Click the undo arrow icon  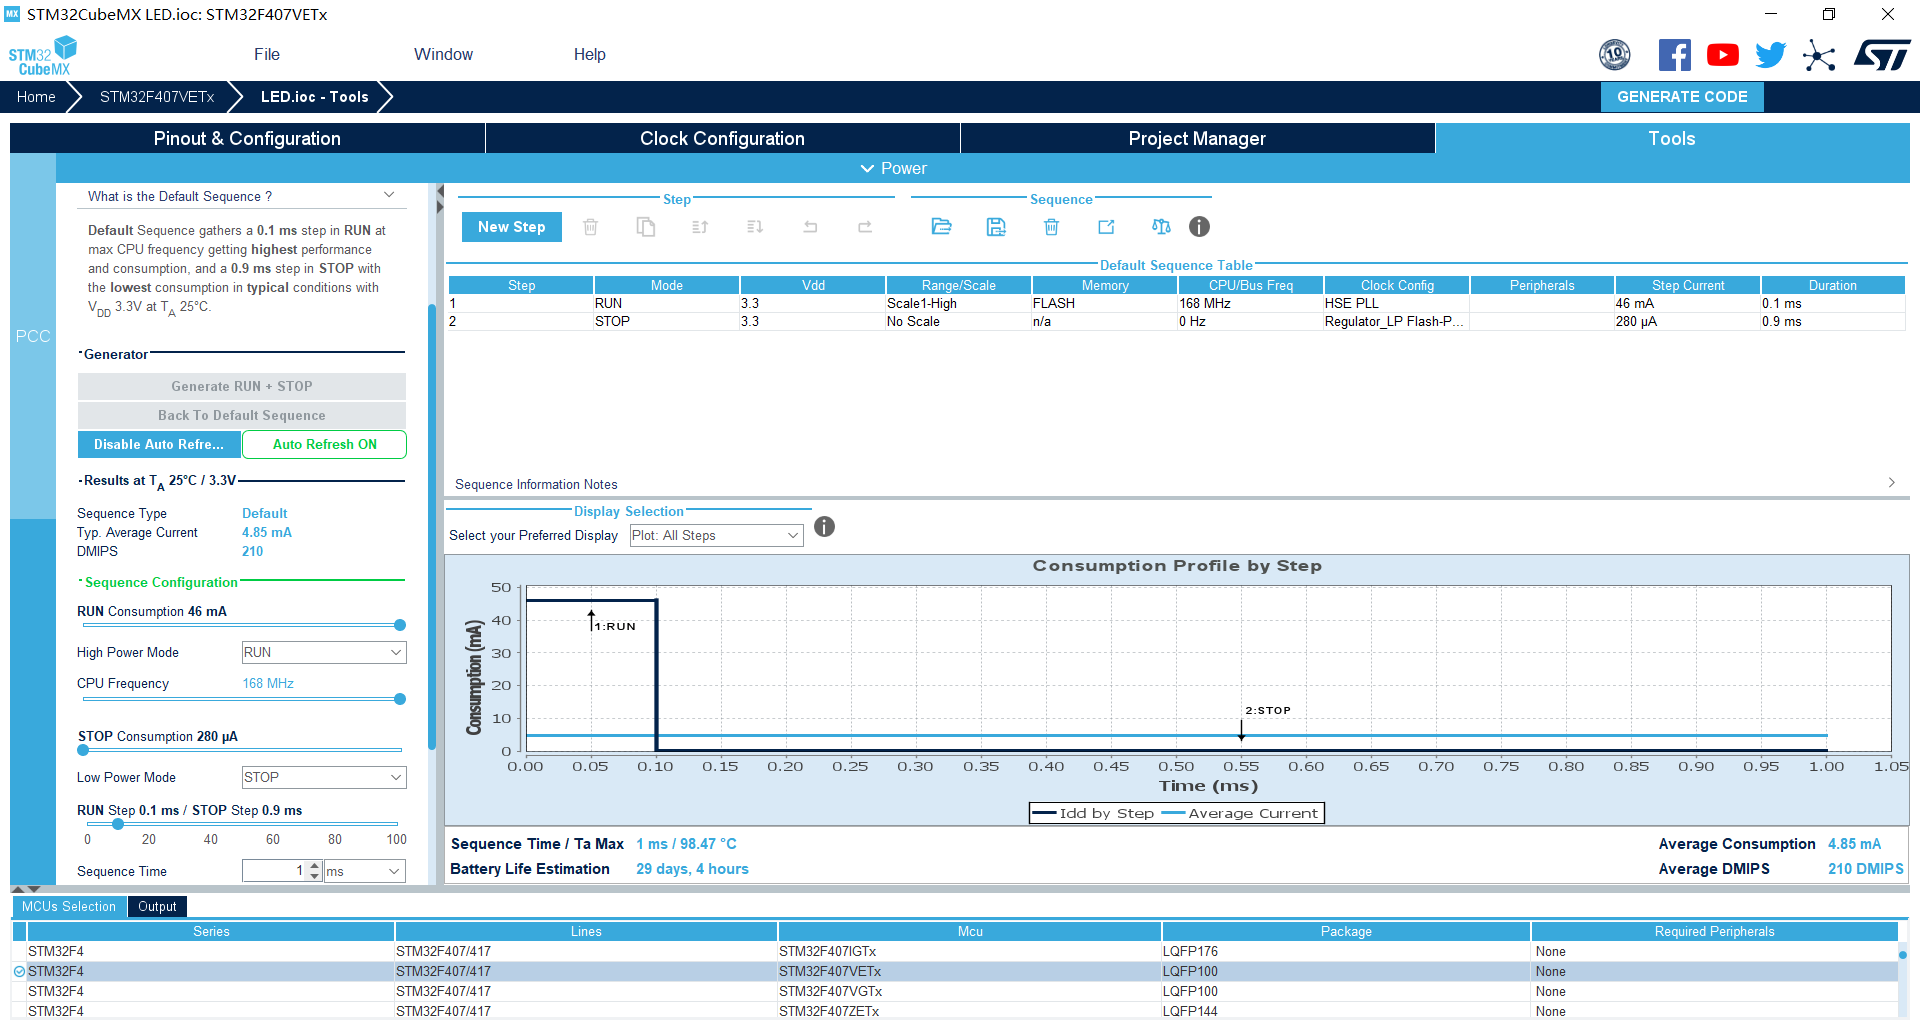click(810, 227)
